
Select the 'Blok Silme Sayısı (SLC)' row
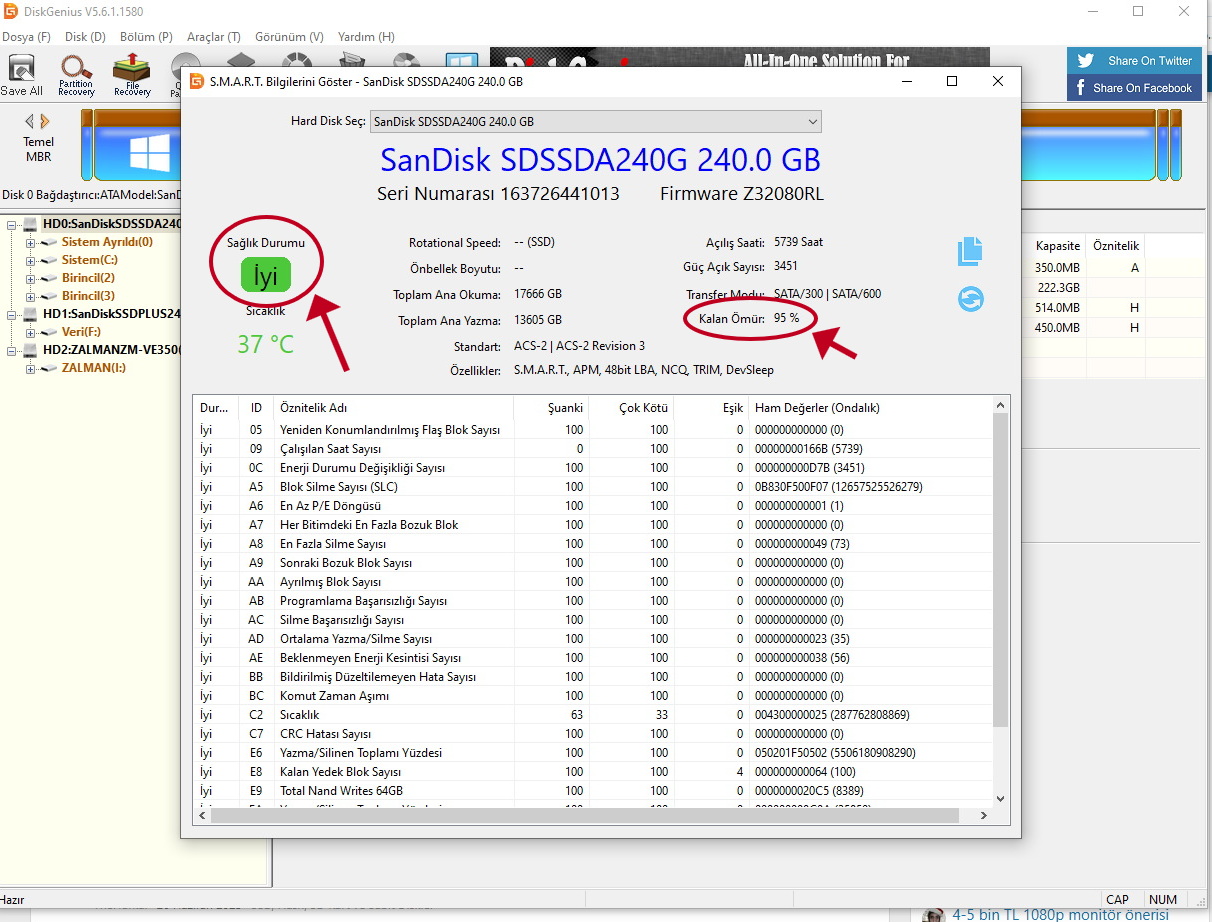pyautogui.click(x=593, y=487)
